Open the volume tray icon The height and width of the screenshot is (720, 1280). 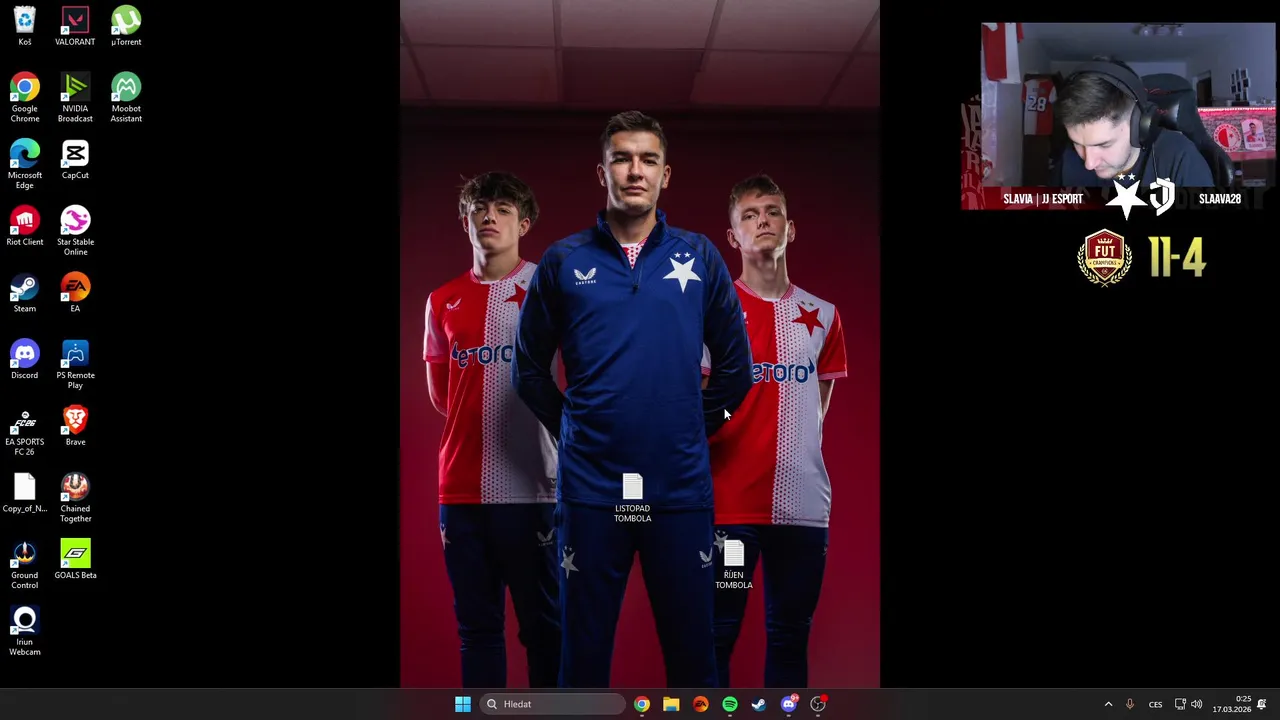tap(1197, 704)
